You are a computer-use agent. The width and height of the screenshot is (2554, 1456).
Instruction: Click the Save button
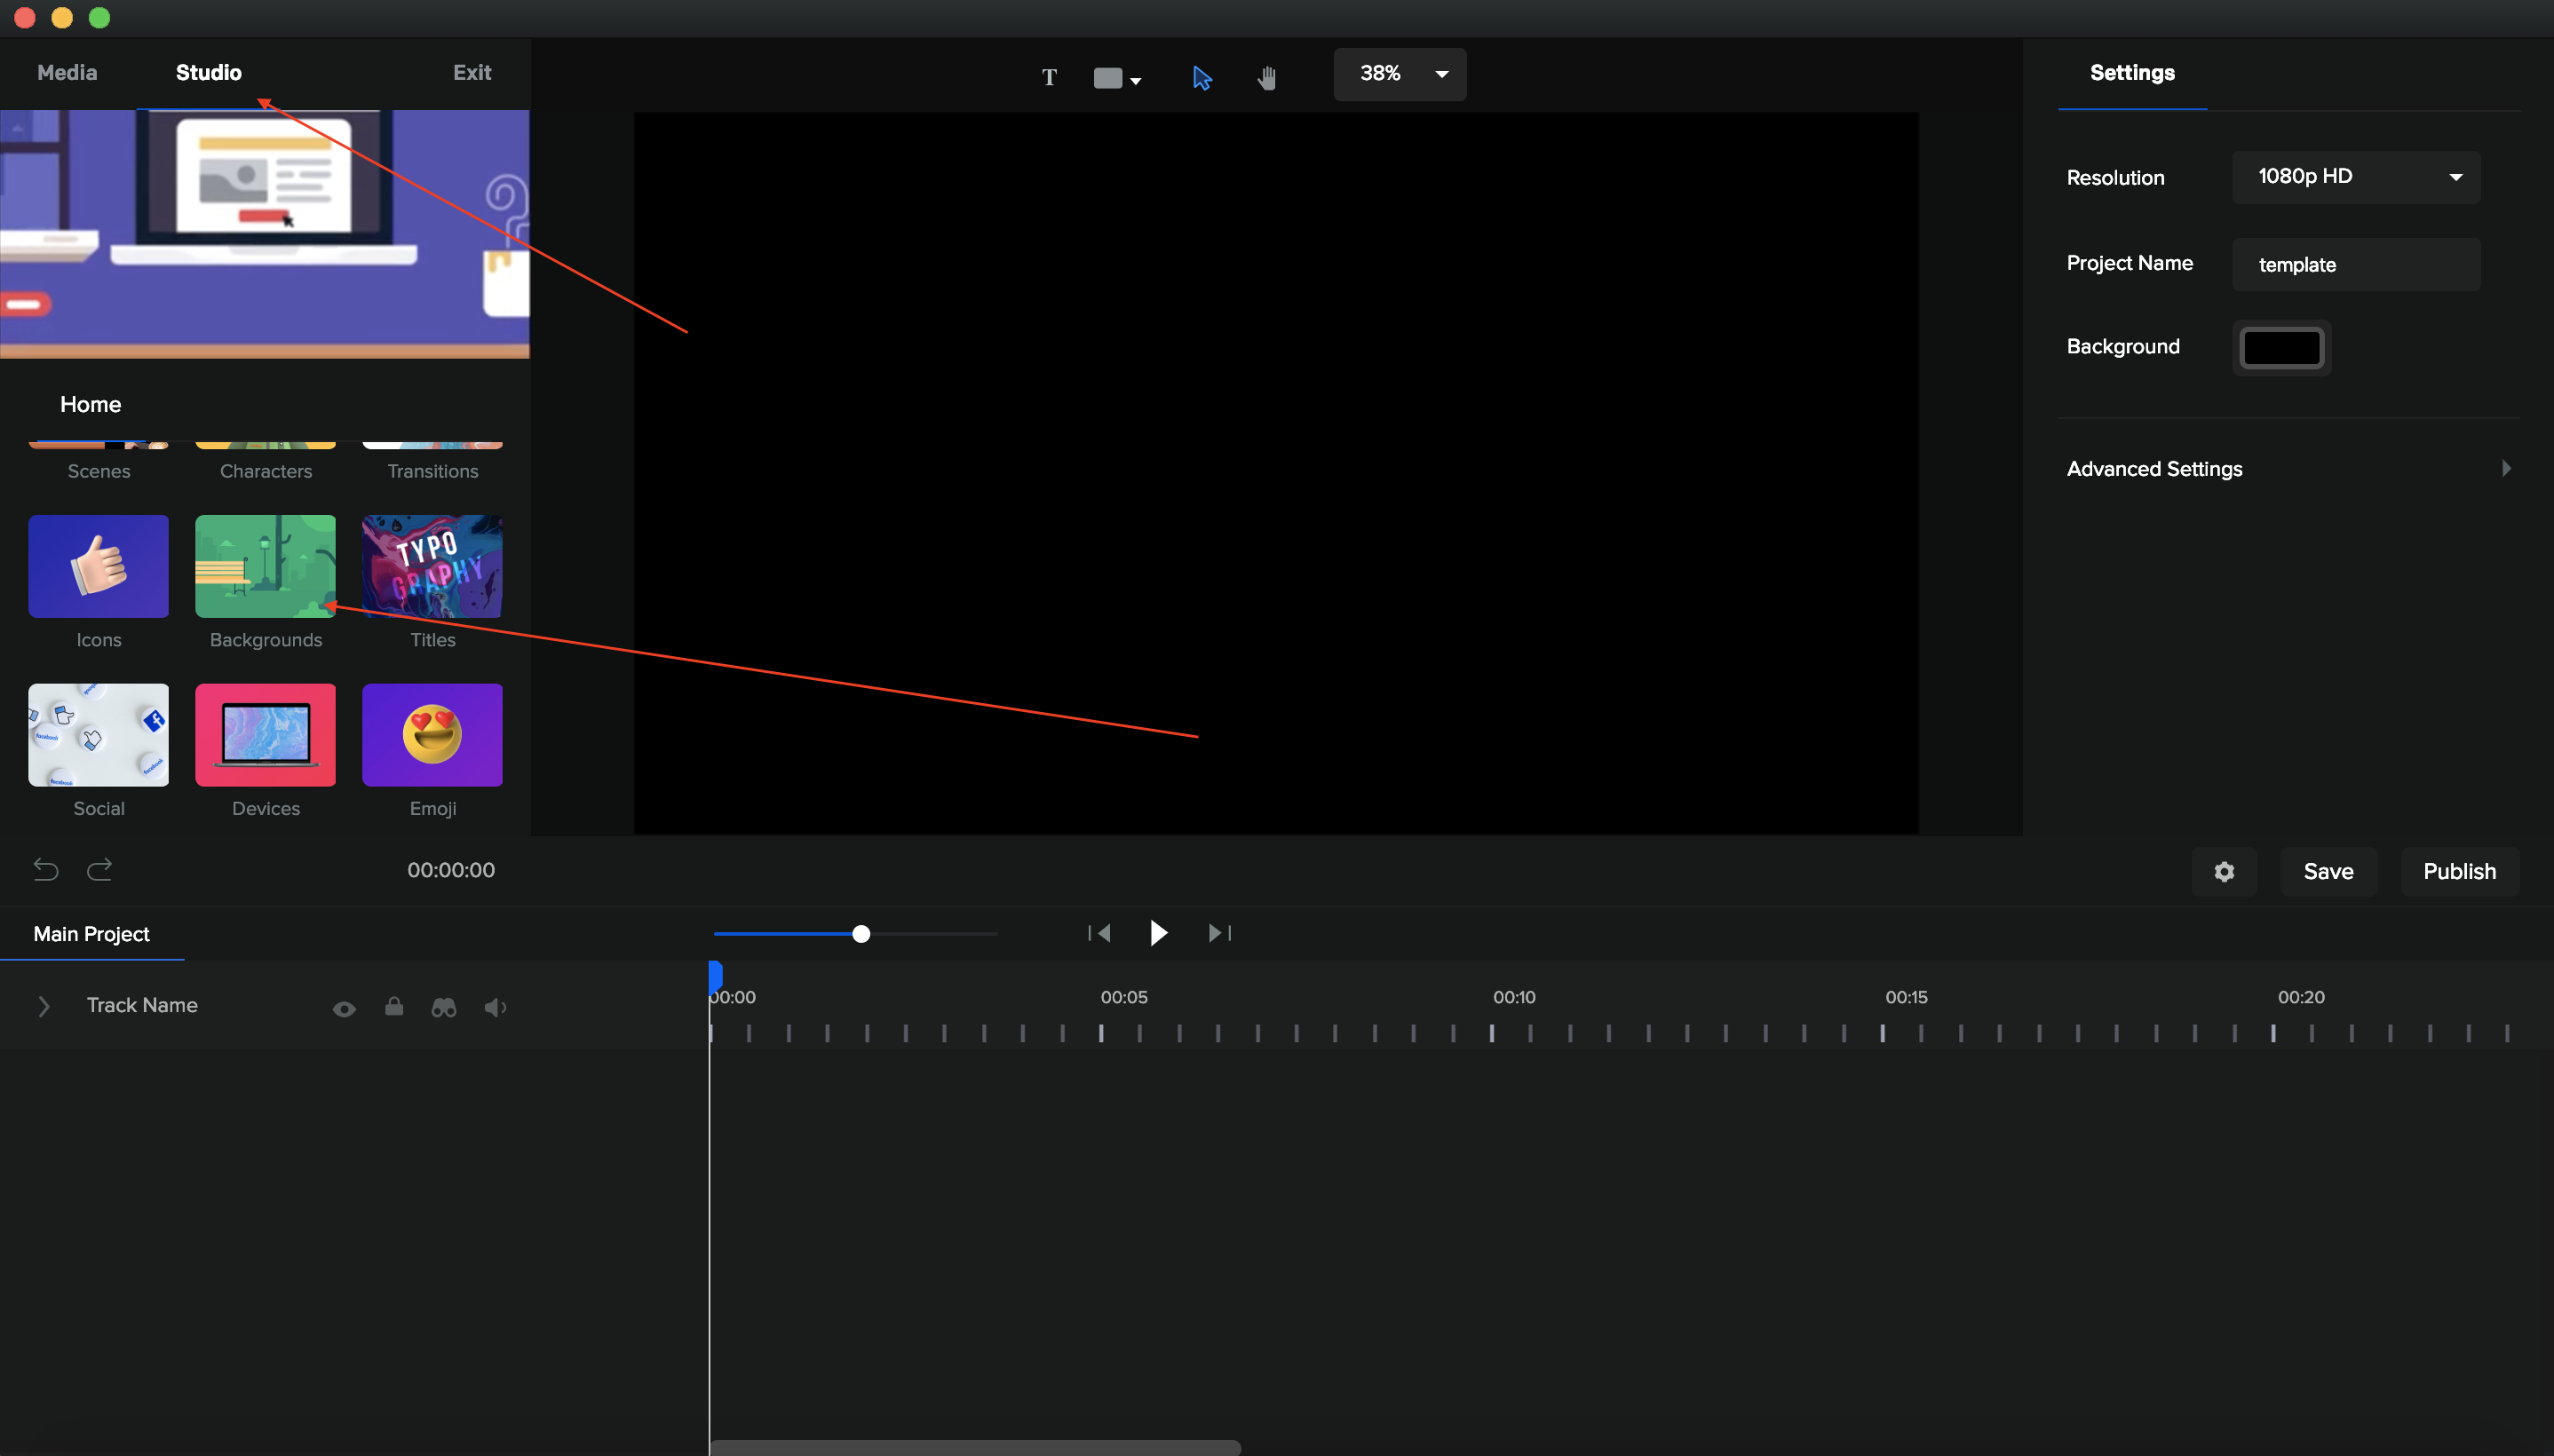coord(2328,871)
